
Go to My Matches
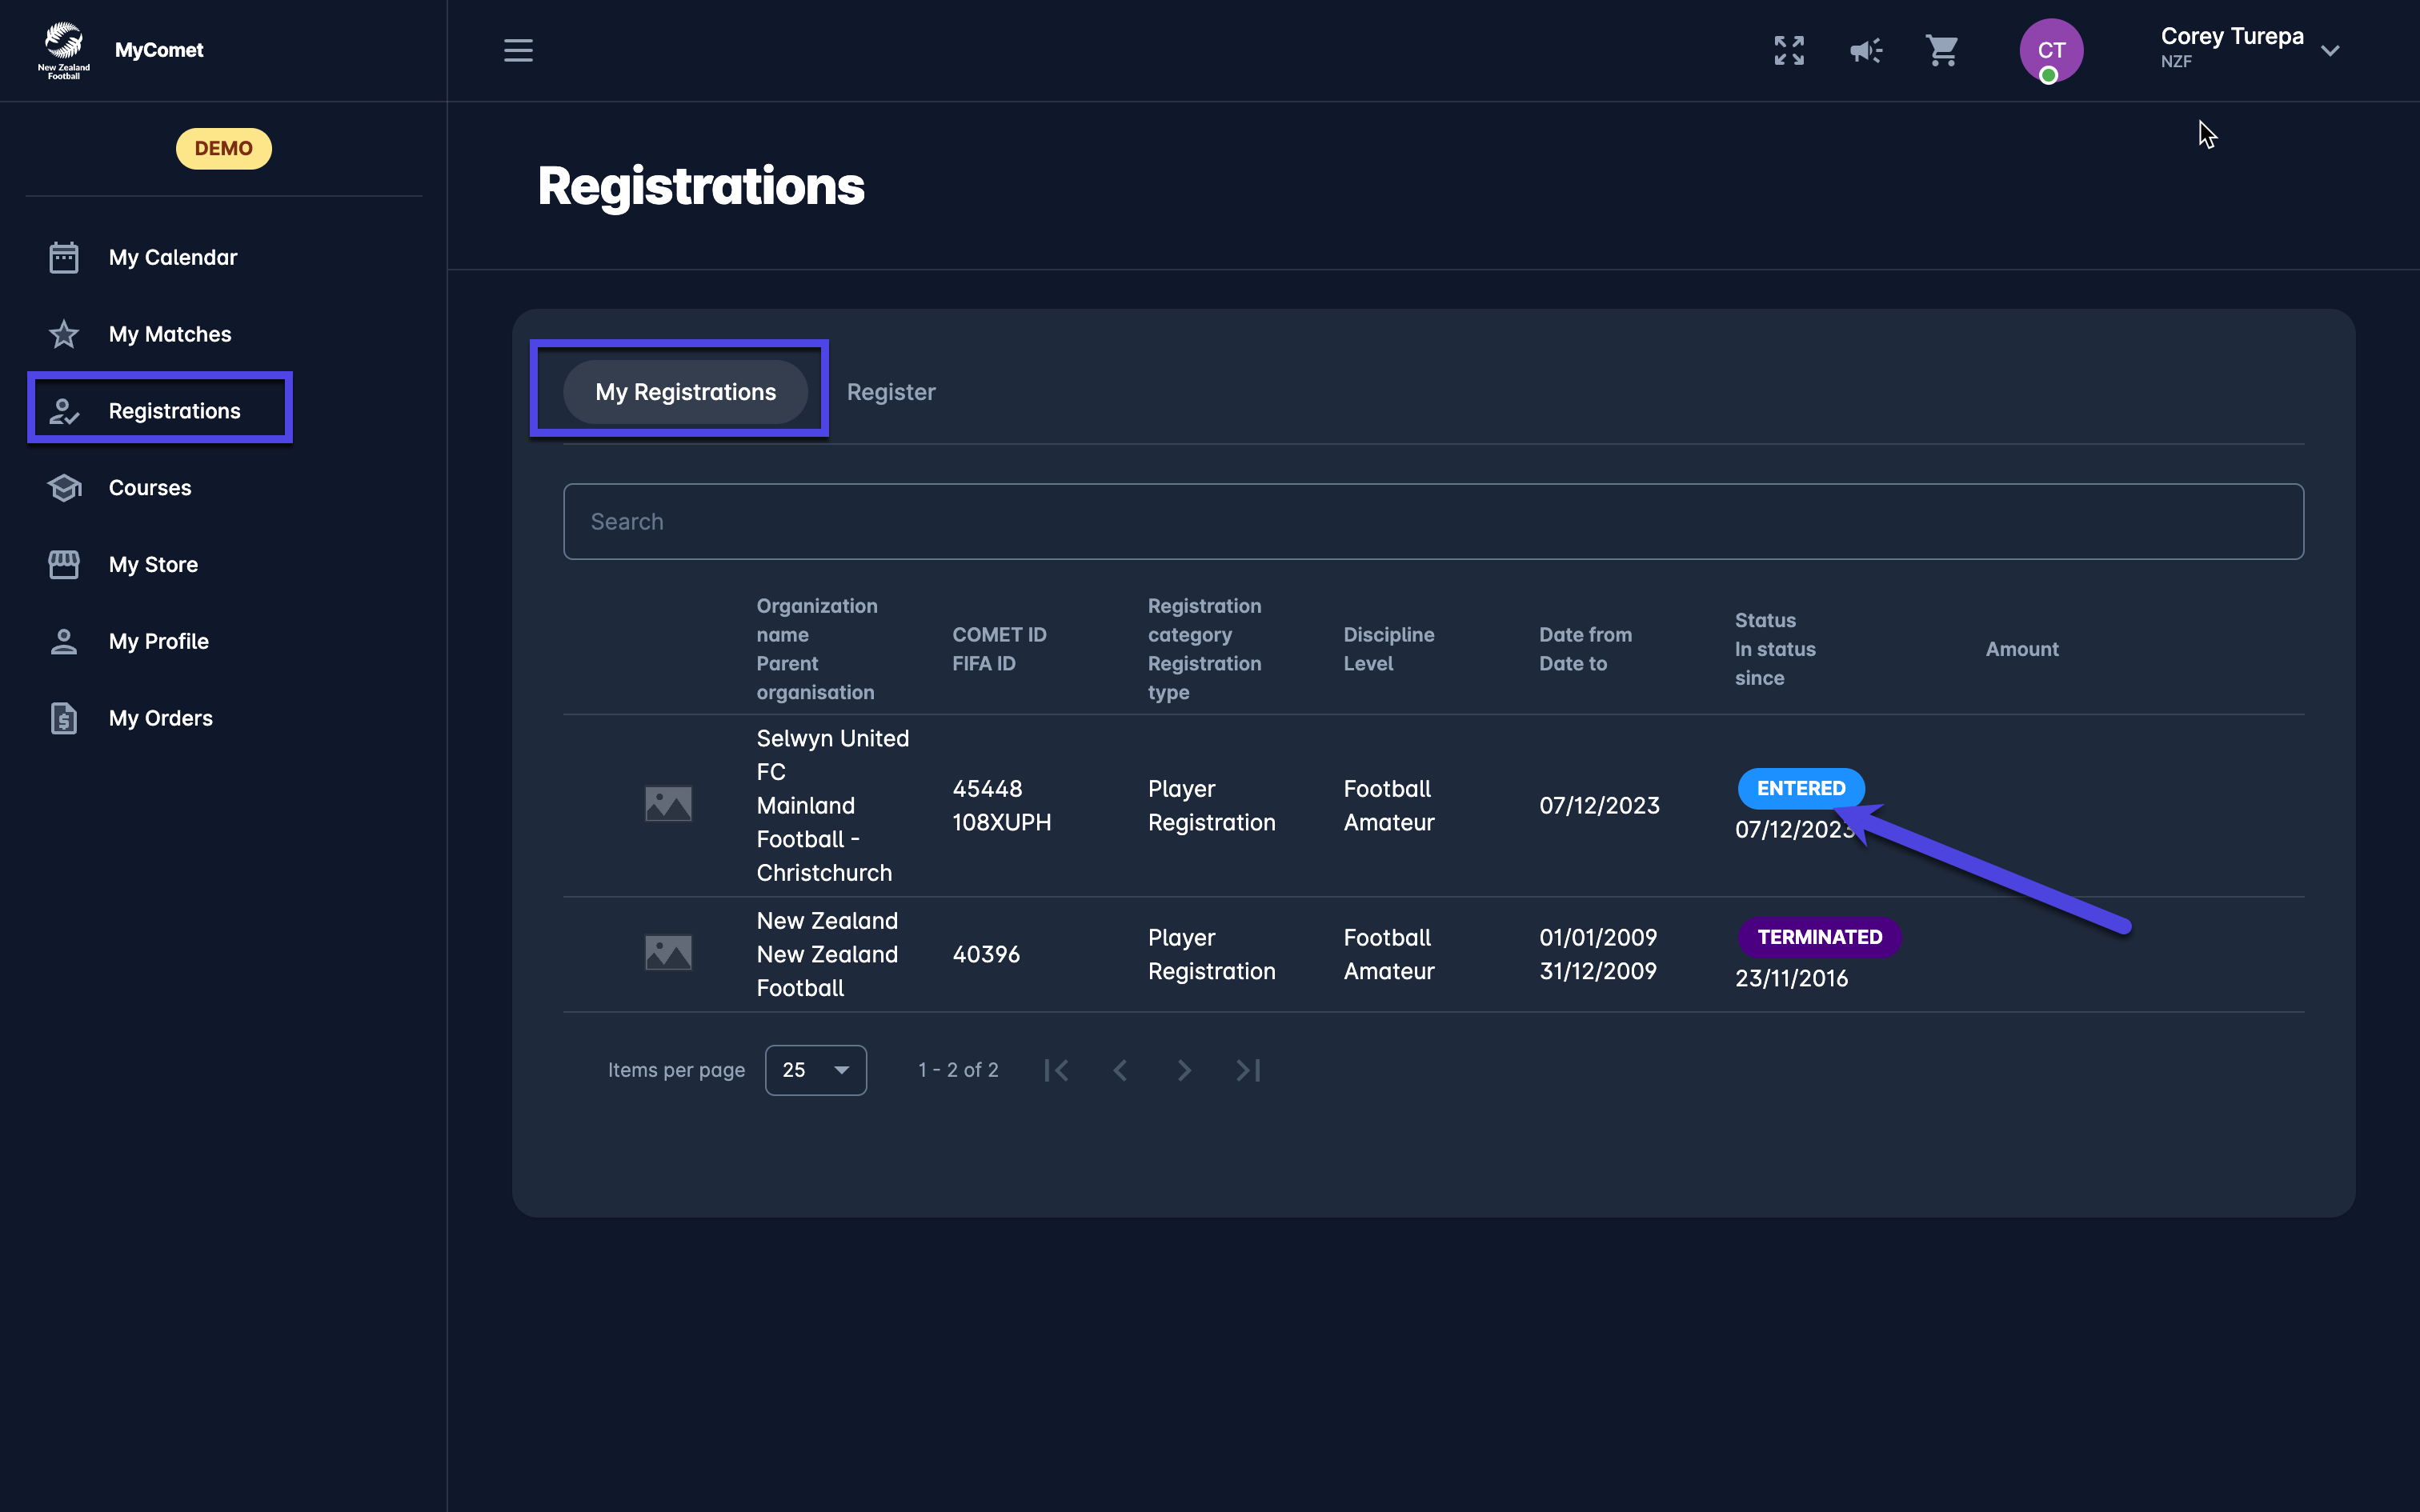click(x=169, y=334)
